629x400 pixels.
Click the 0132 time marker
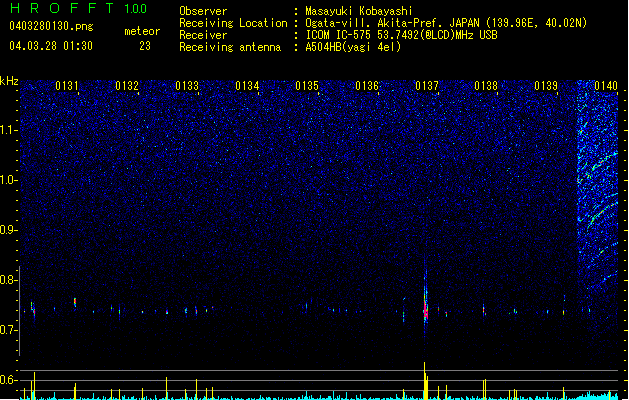(127, 86)
